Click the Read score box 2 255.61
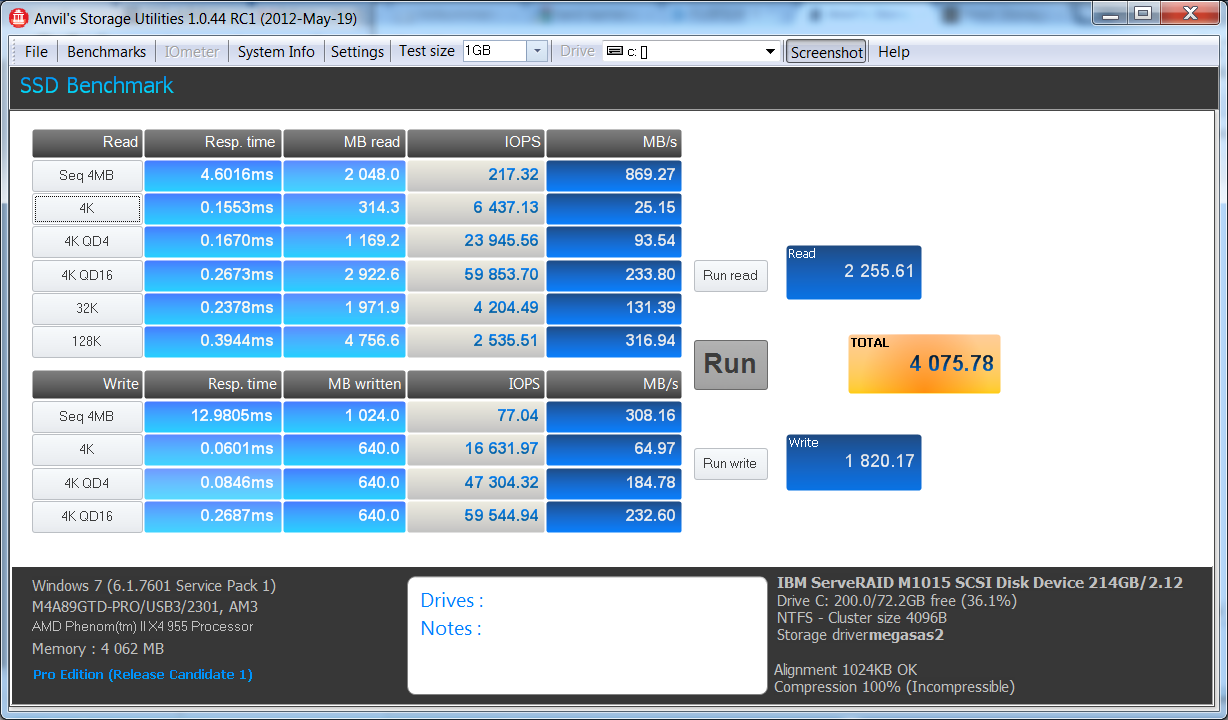The width and height of the screenshot is (1228, 720). tap(854, 272)
